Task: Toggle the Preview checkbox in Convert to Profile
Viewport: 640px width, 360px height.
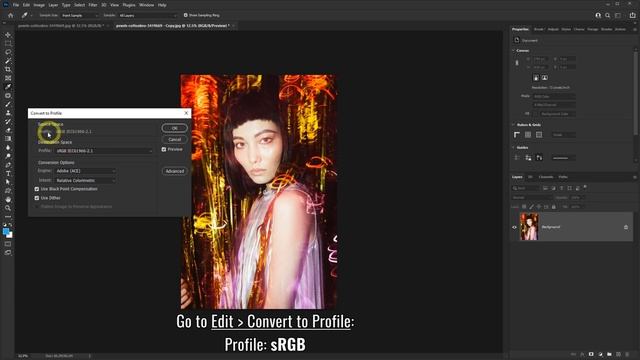Action: tap(164, 149)
